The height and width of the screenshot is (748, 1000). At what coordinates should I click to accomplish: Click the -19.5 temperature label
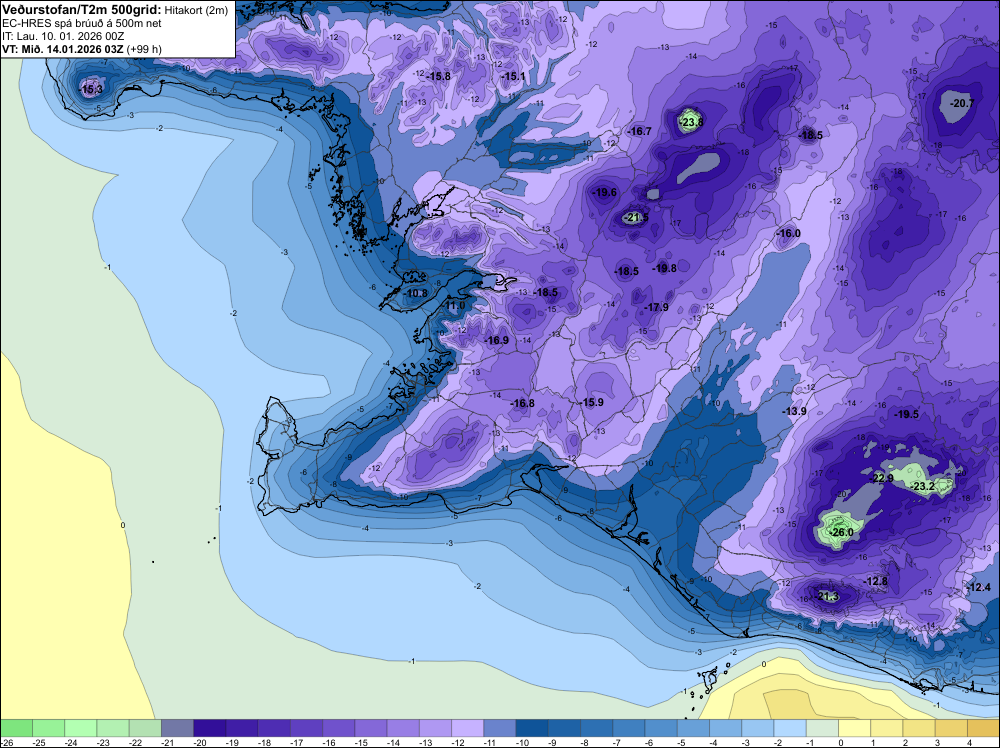(907, 414)
